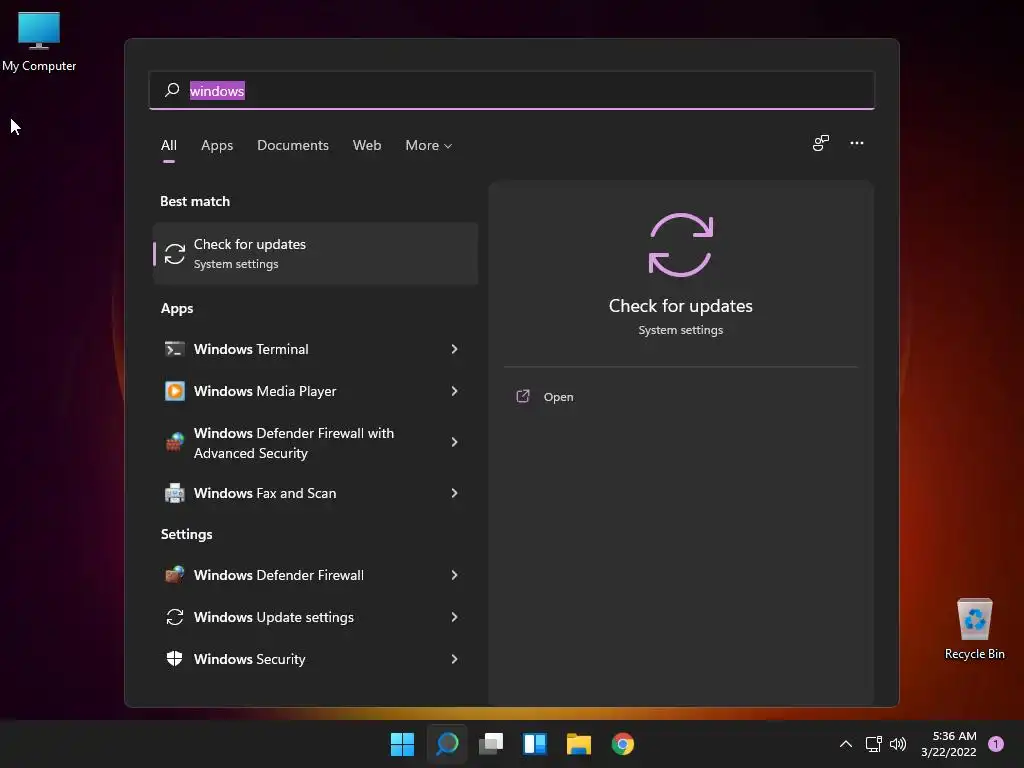Expand the Windows Fax and Scan chevron
The height and width of the screenshot is (768, 1024).
[x=455, y=493]
